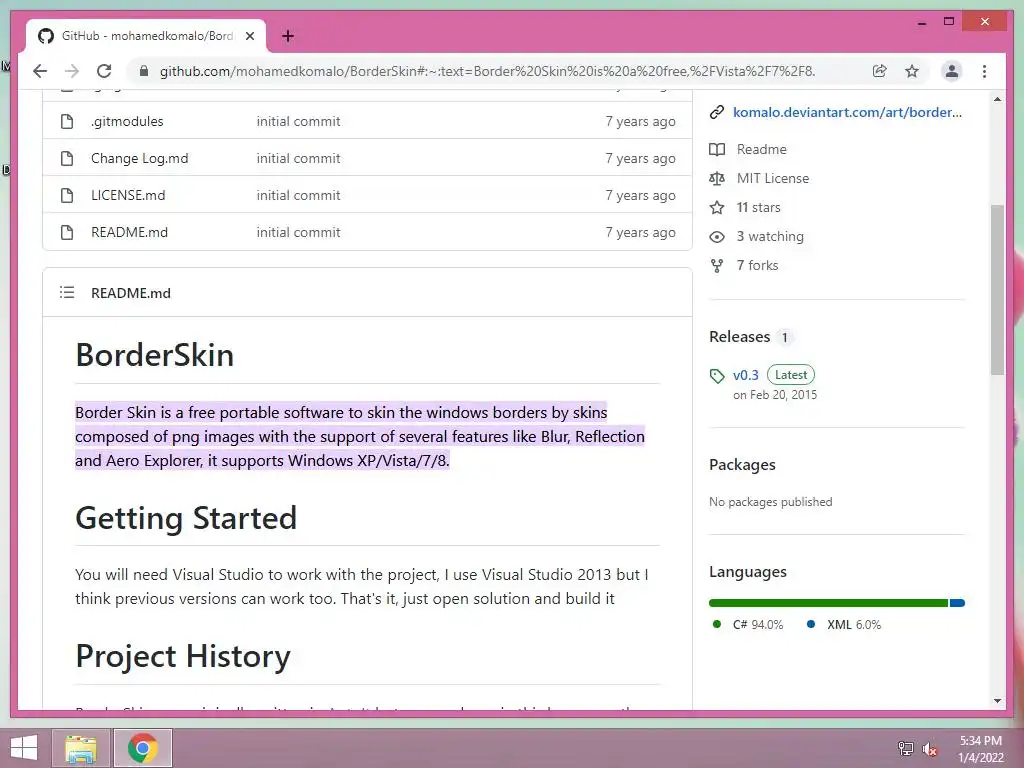Open komalo.deviantart.com/art/border link
The height and width of the screenshot is (768, 1024).
847,112
